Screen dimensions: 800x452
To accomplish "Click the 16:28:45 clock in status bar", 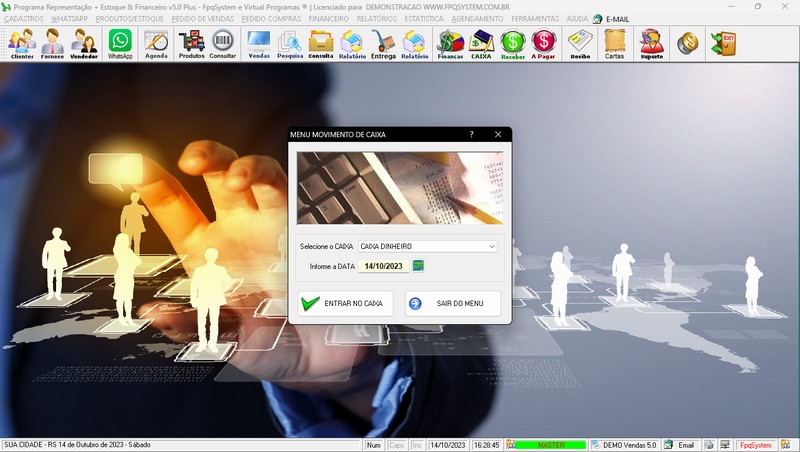I will coord(486,445).
